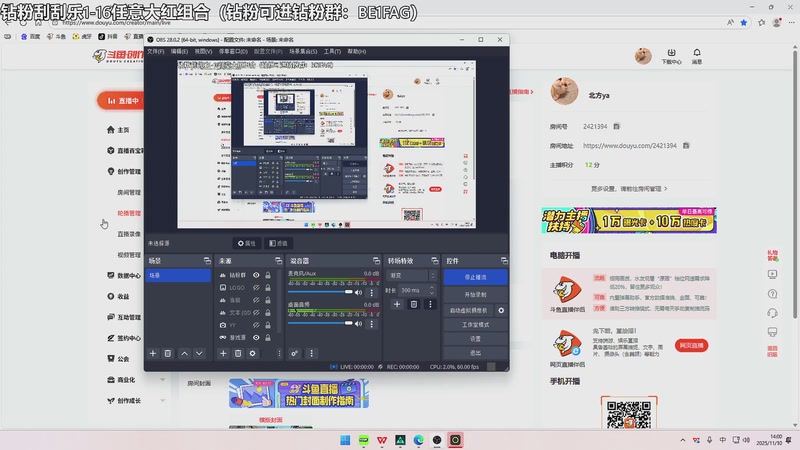Mute the 麦克风/Aux speaker icon
Screen dimensions: 800x450
click(359, 292)
